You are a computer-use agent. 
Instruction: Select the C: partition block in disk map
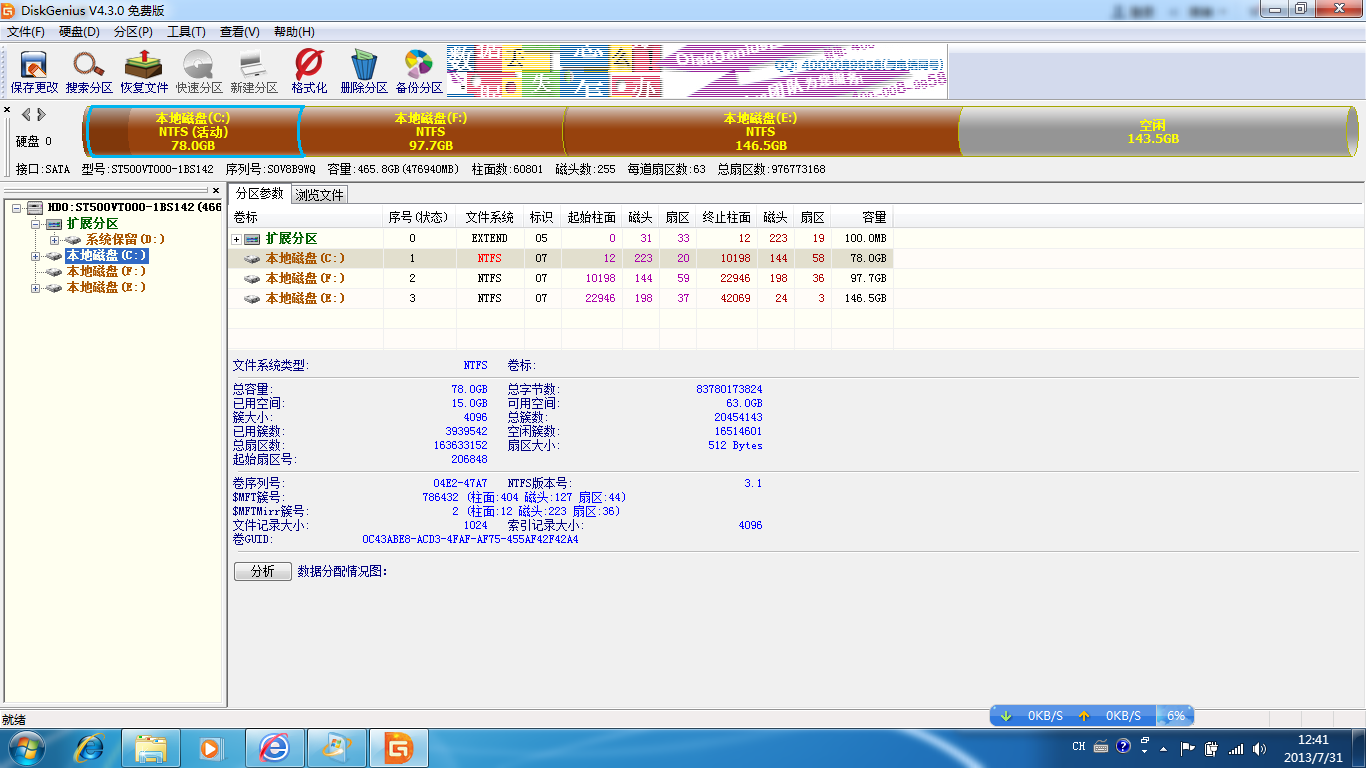click(193, 131)
